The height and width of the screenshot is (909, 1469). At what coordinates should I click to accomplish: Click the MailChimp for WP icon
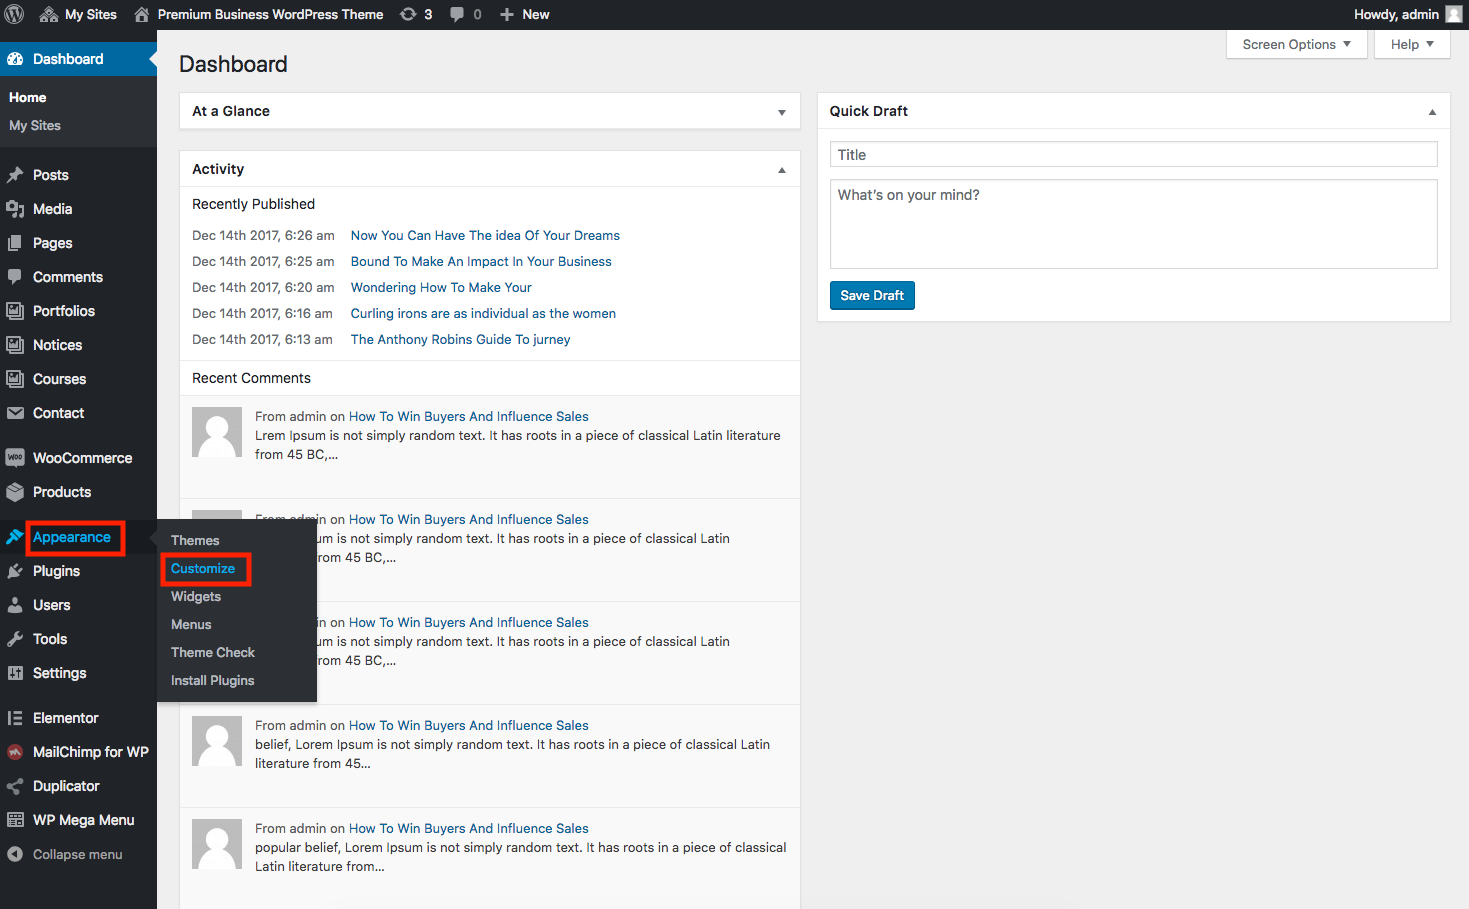click(x=15, y=752)
